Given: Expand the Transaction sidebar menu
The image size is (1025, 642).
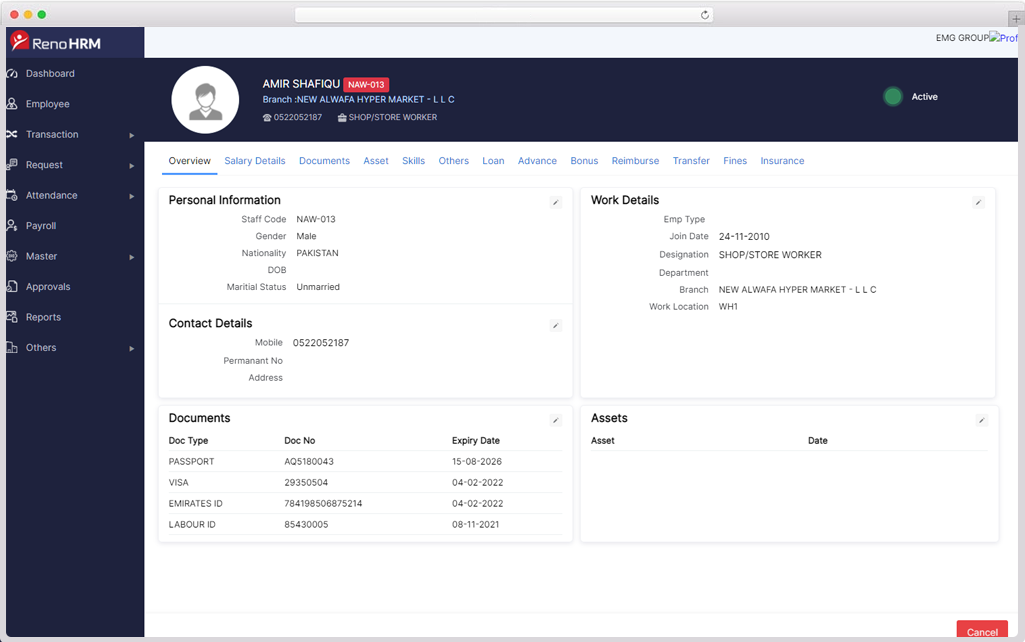Looking at the screenshot, I should tap(131, 135).
